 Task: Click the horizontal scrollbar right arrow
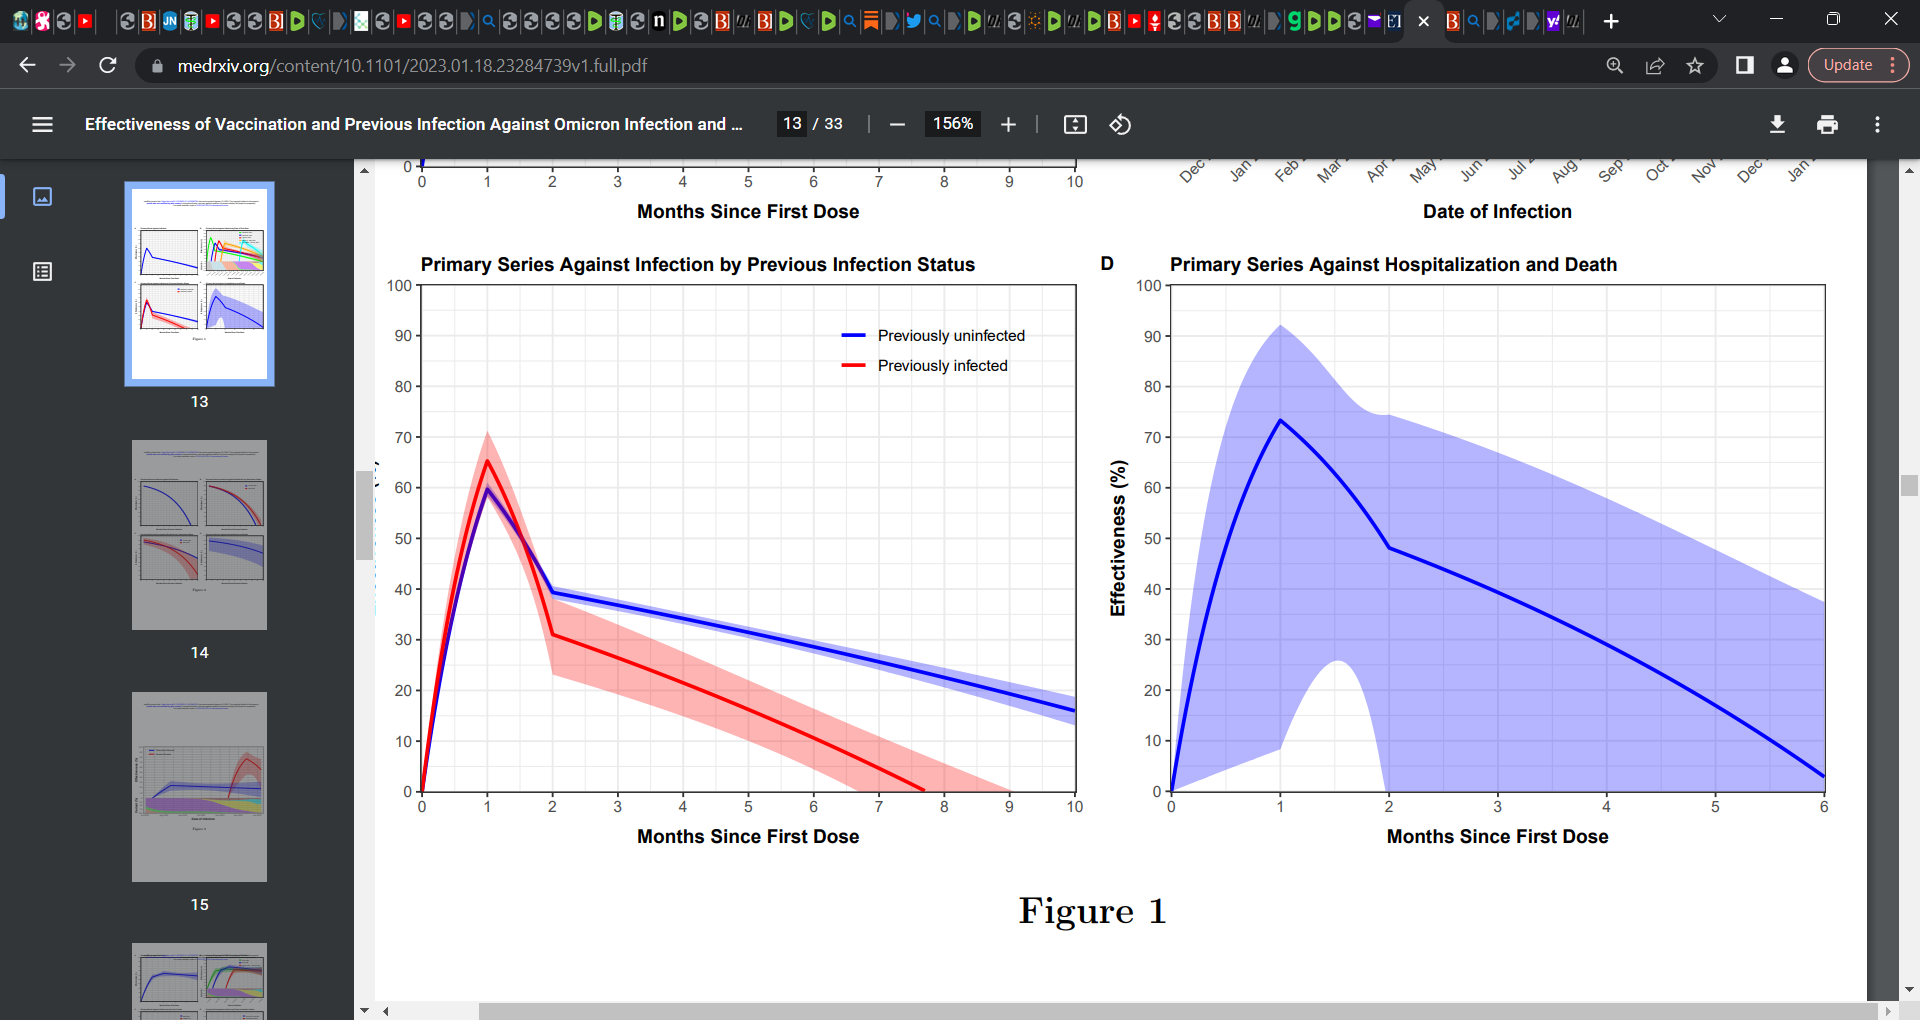1888,1011
